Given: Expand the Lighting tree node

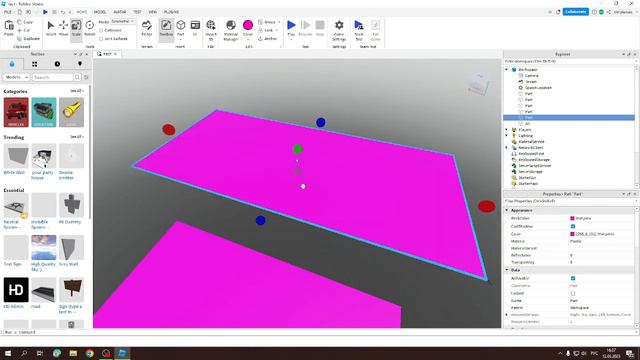Looking at the screenshot, I should (507, 136).
